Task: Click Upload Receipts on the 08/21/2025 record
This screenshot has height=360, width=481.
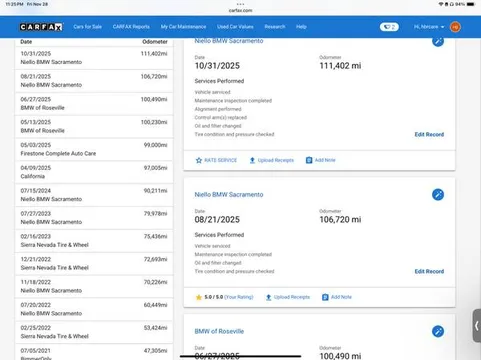Action: pos(288,297)
